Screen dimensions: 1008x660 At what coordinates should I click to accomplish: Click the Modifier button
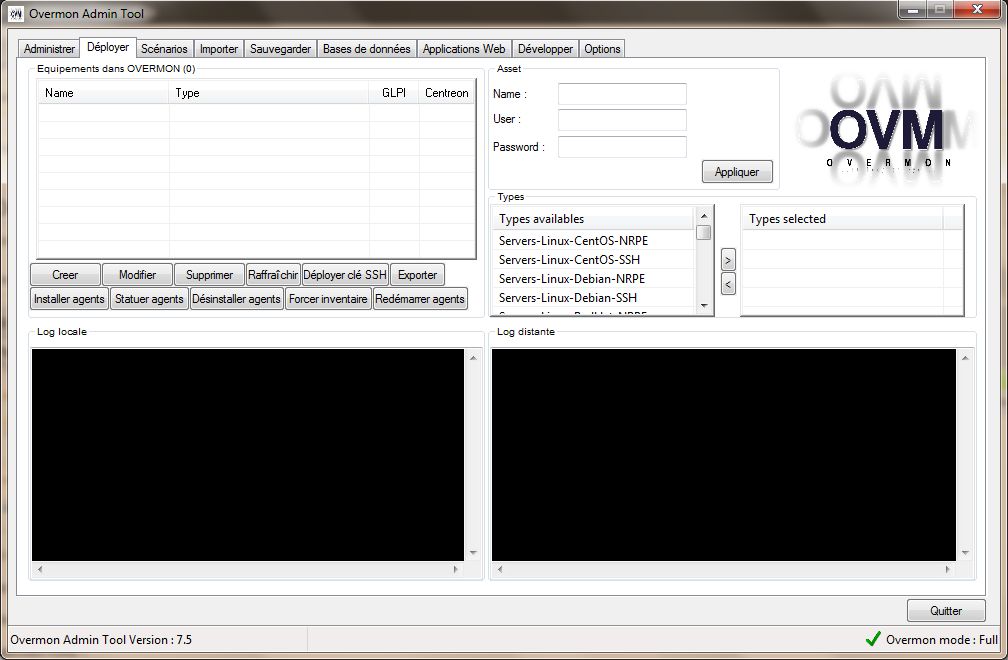pyautogui.click(x=138, y=274)
